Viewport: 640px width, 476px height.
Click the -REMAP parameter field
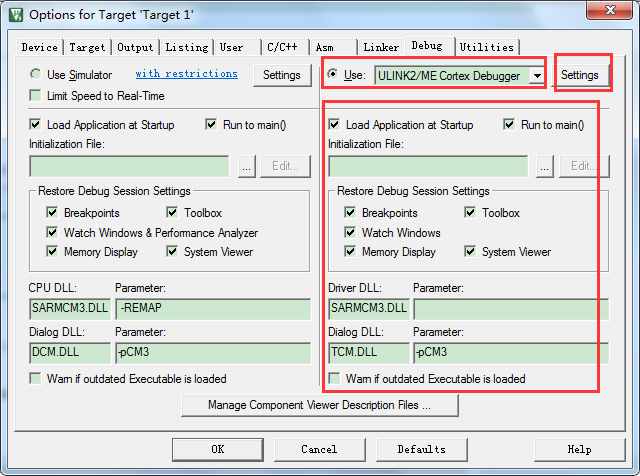213,308
